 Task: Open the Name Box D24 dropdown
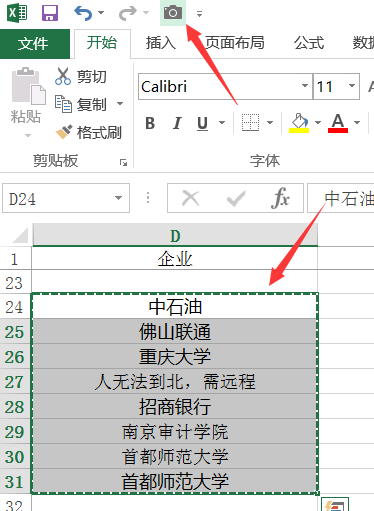[x=118, y=198]
